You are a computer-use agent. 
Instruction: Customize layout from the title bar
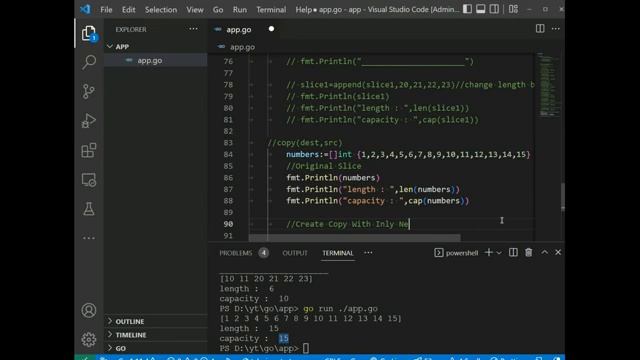coord(513,9)
